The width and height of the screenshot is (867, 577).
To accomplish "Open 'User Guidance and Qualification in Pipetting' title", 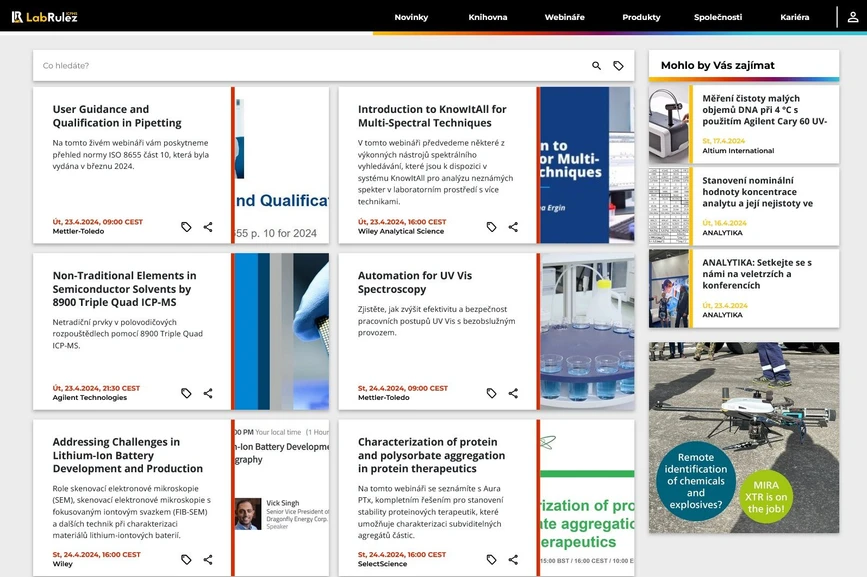I will point(117,116).
